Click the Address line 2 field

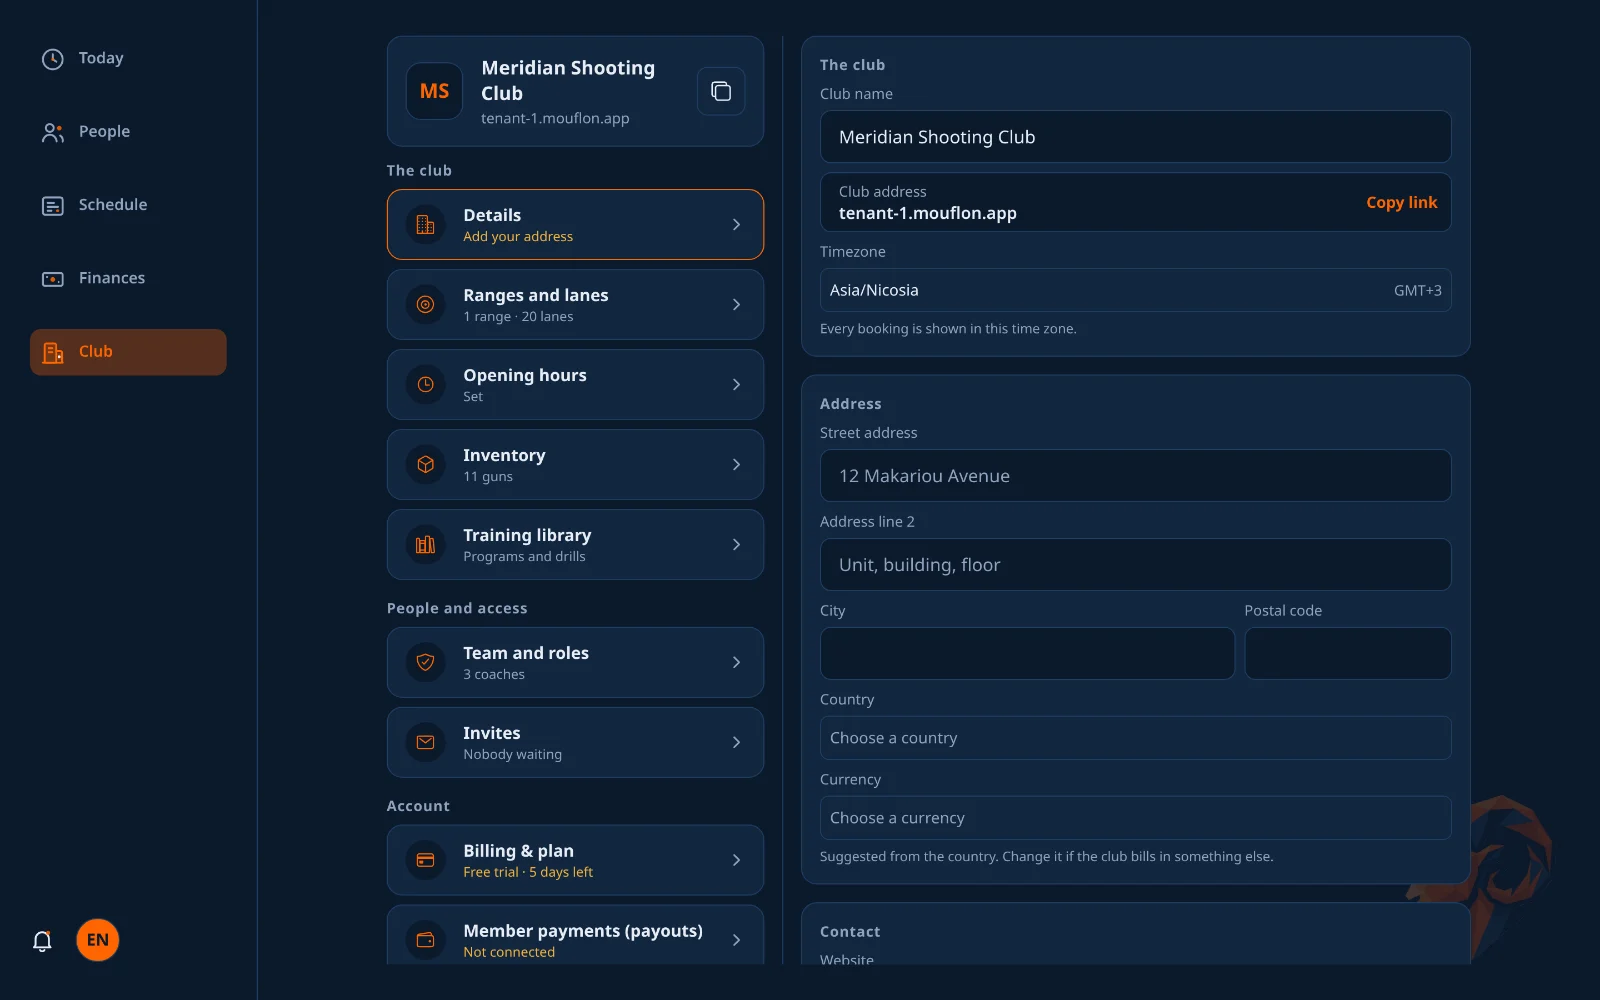pyautogui.click(x=1135, y=565)
